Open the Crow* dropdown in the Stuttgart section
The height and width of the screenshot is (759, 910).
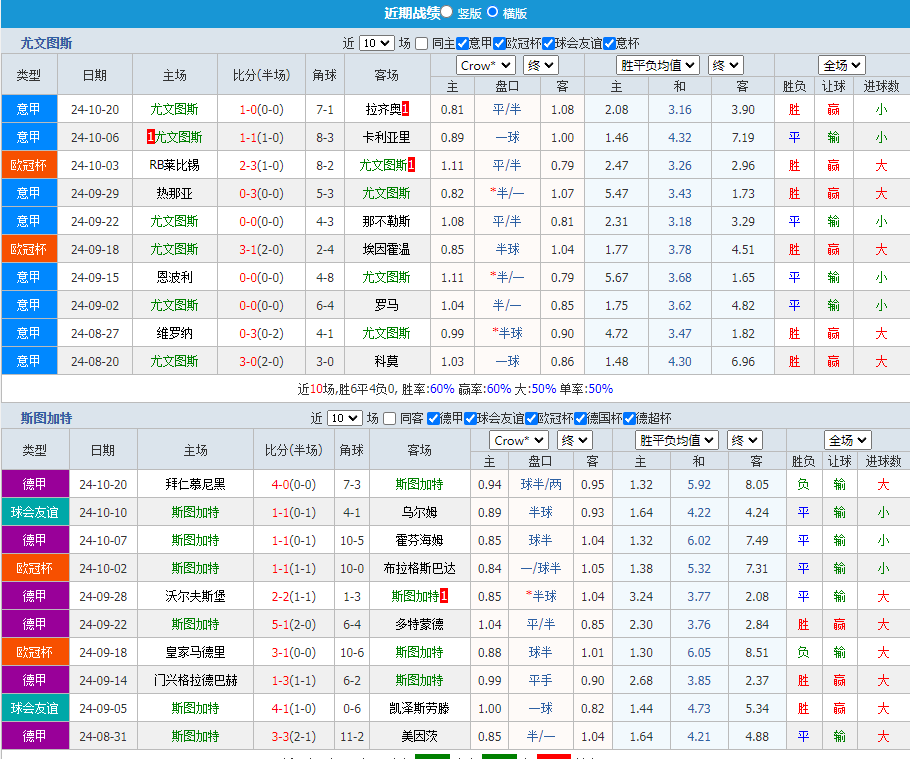518,439
